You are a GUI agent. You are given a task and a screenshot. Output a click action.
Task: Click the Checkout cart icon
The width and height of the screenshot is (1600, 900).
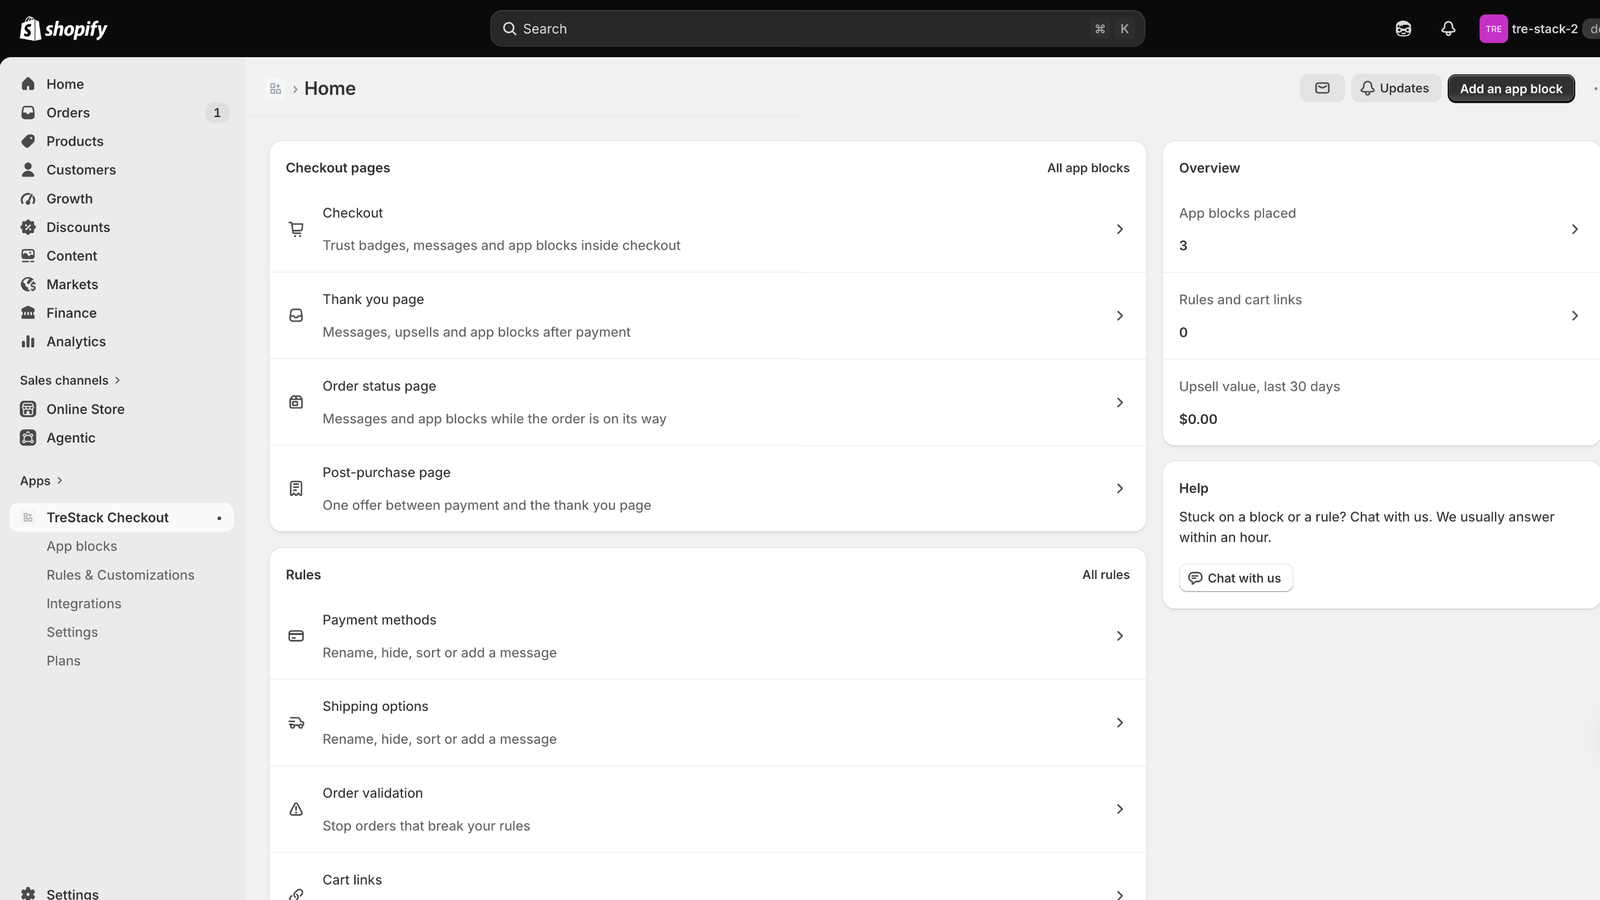pyautogui.click(x=296, y=229)
